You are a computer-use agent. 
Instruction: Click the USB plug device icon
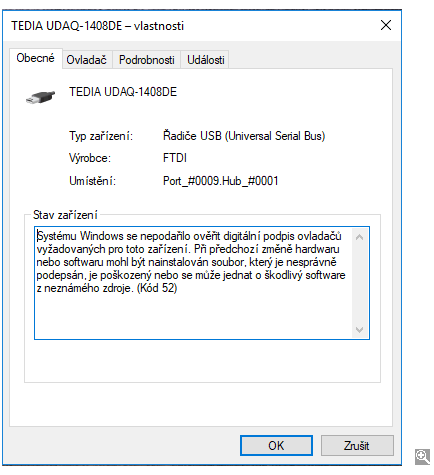click(x=41, y=97)
